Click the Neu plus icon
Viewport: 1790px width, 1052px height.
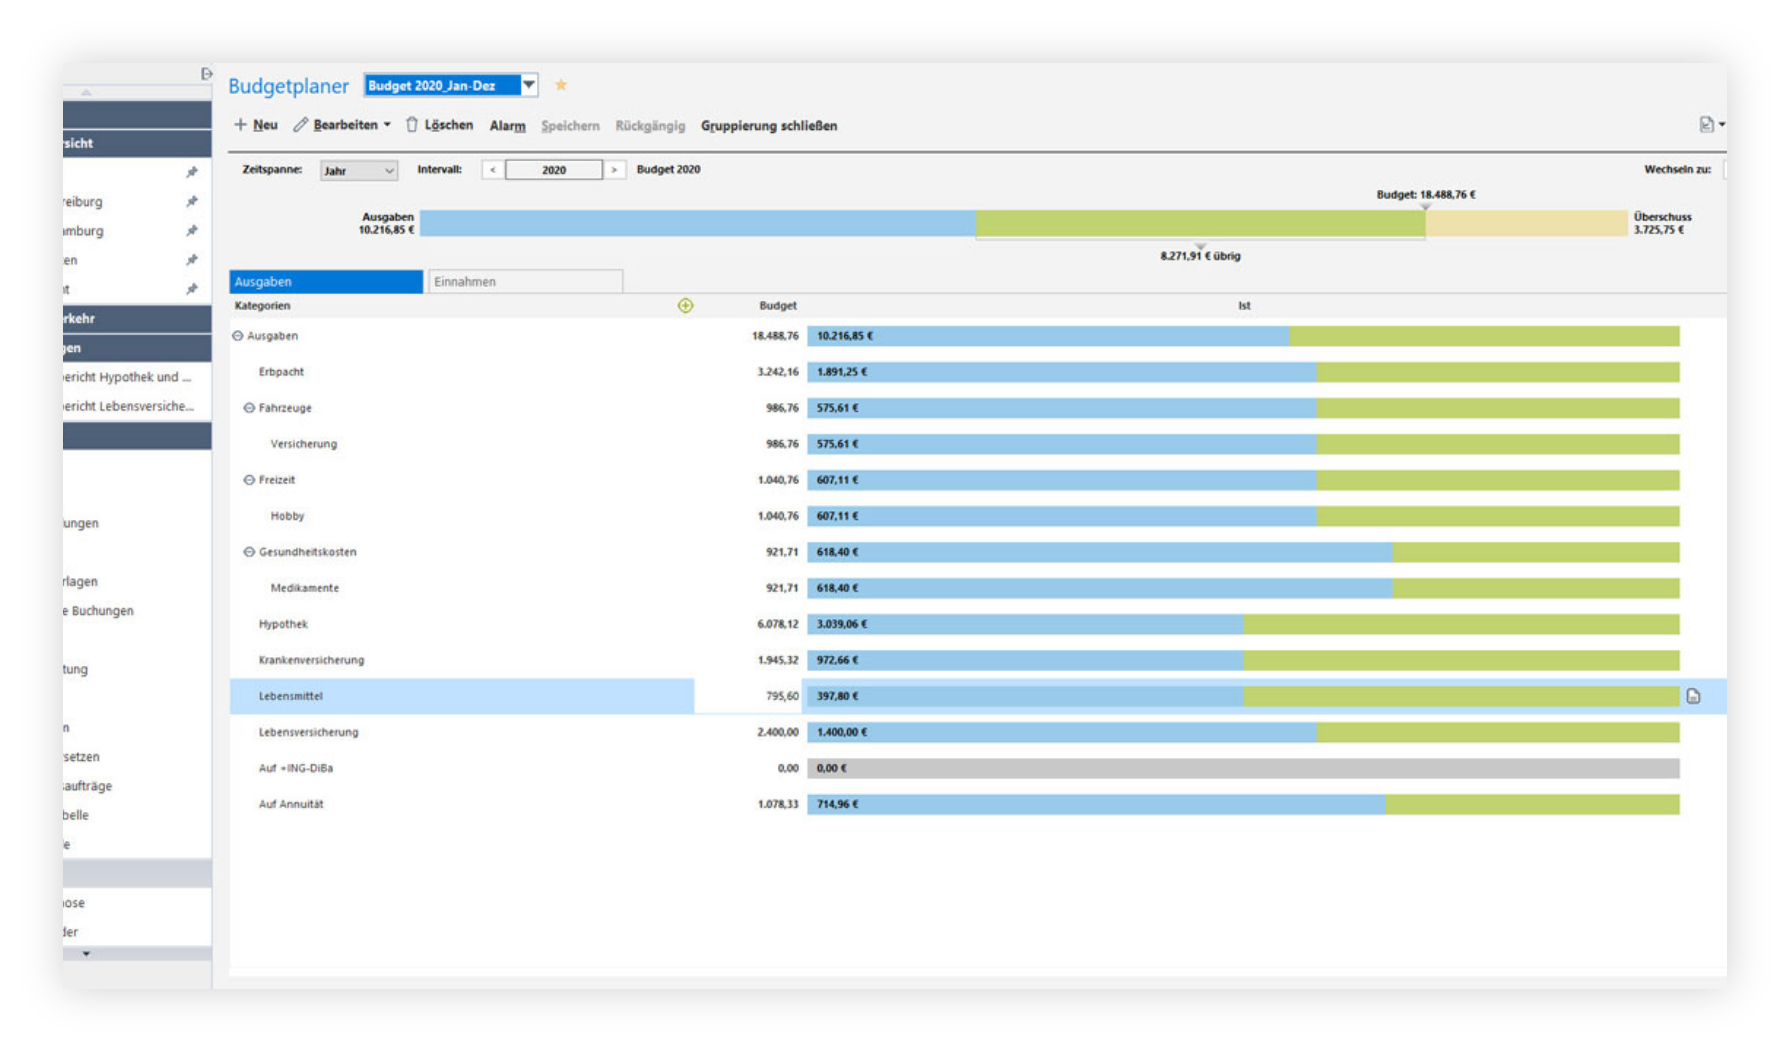coord(240,125)
